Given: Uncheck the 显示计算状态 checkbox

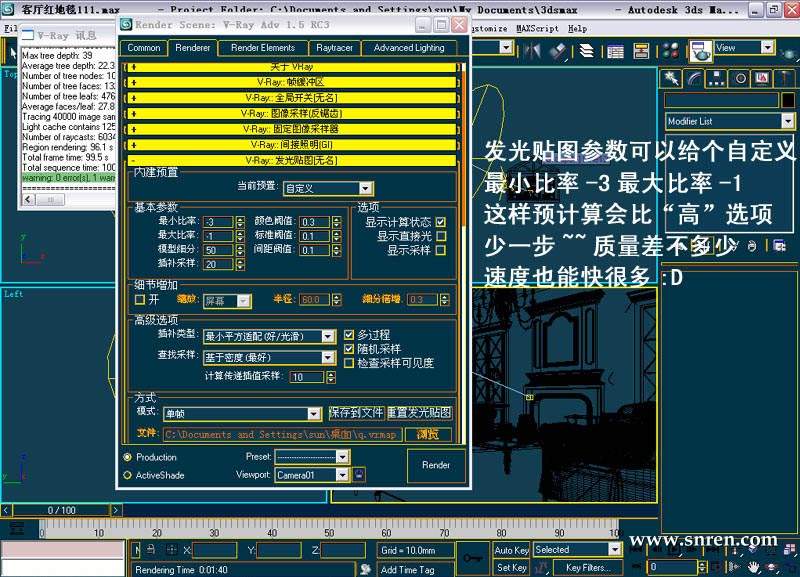Looking at the screenshot, I should (x=441, y=222).
